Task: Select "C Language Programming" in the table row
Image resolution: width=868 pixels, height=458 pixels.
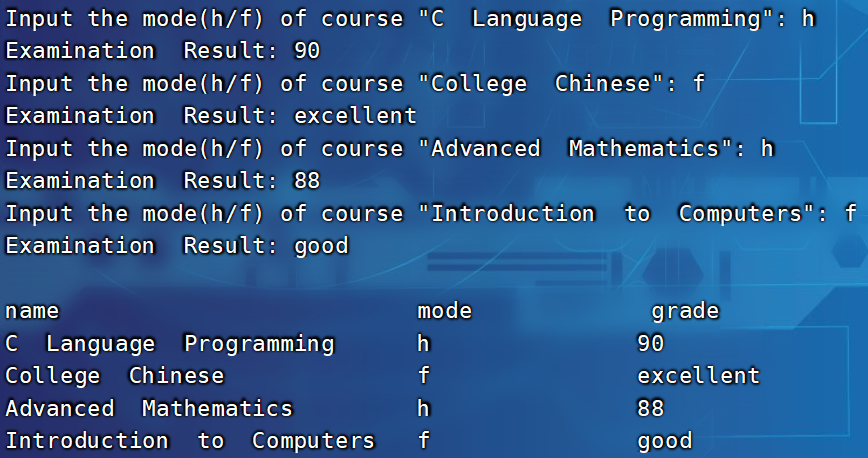Action: [170, 344]
